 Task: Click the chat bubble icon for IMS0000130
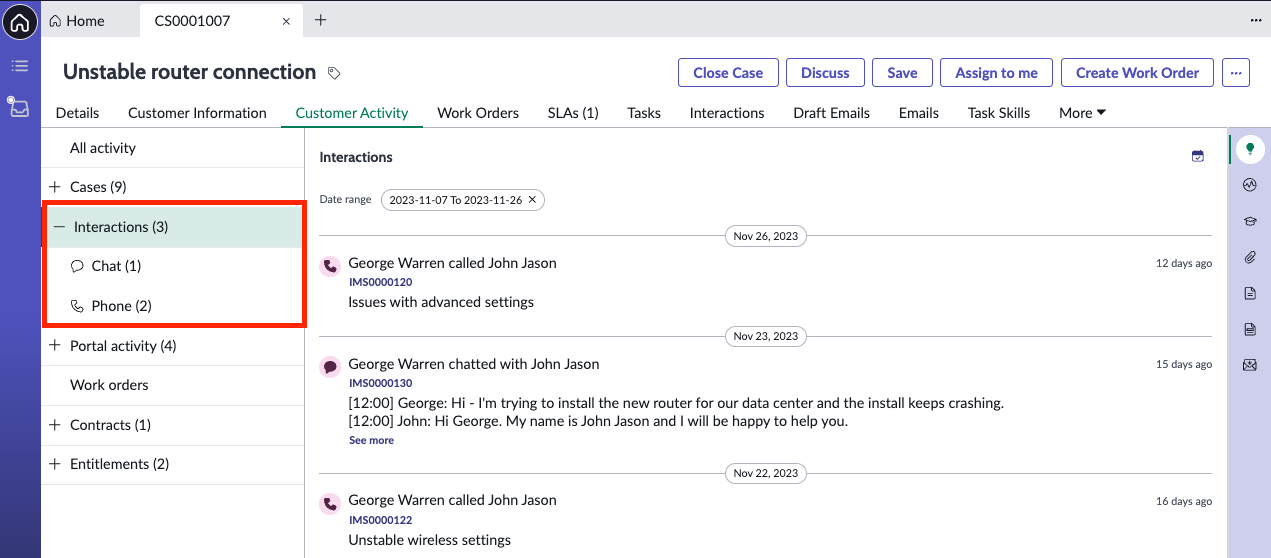(x=330, y=368)
